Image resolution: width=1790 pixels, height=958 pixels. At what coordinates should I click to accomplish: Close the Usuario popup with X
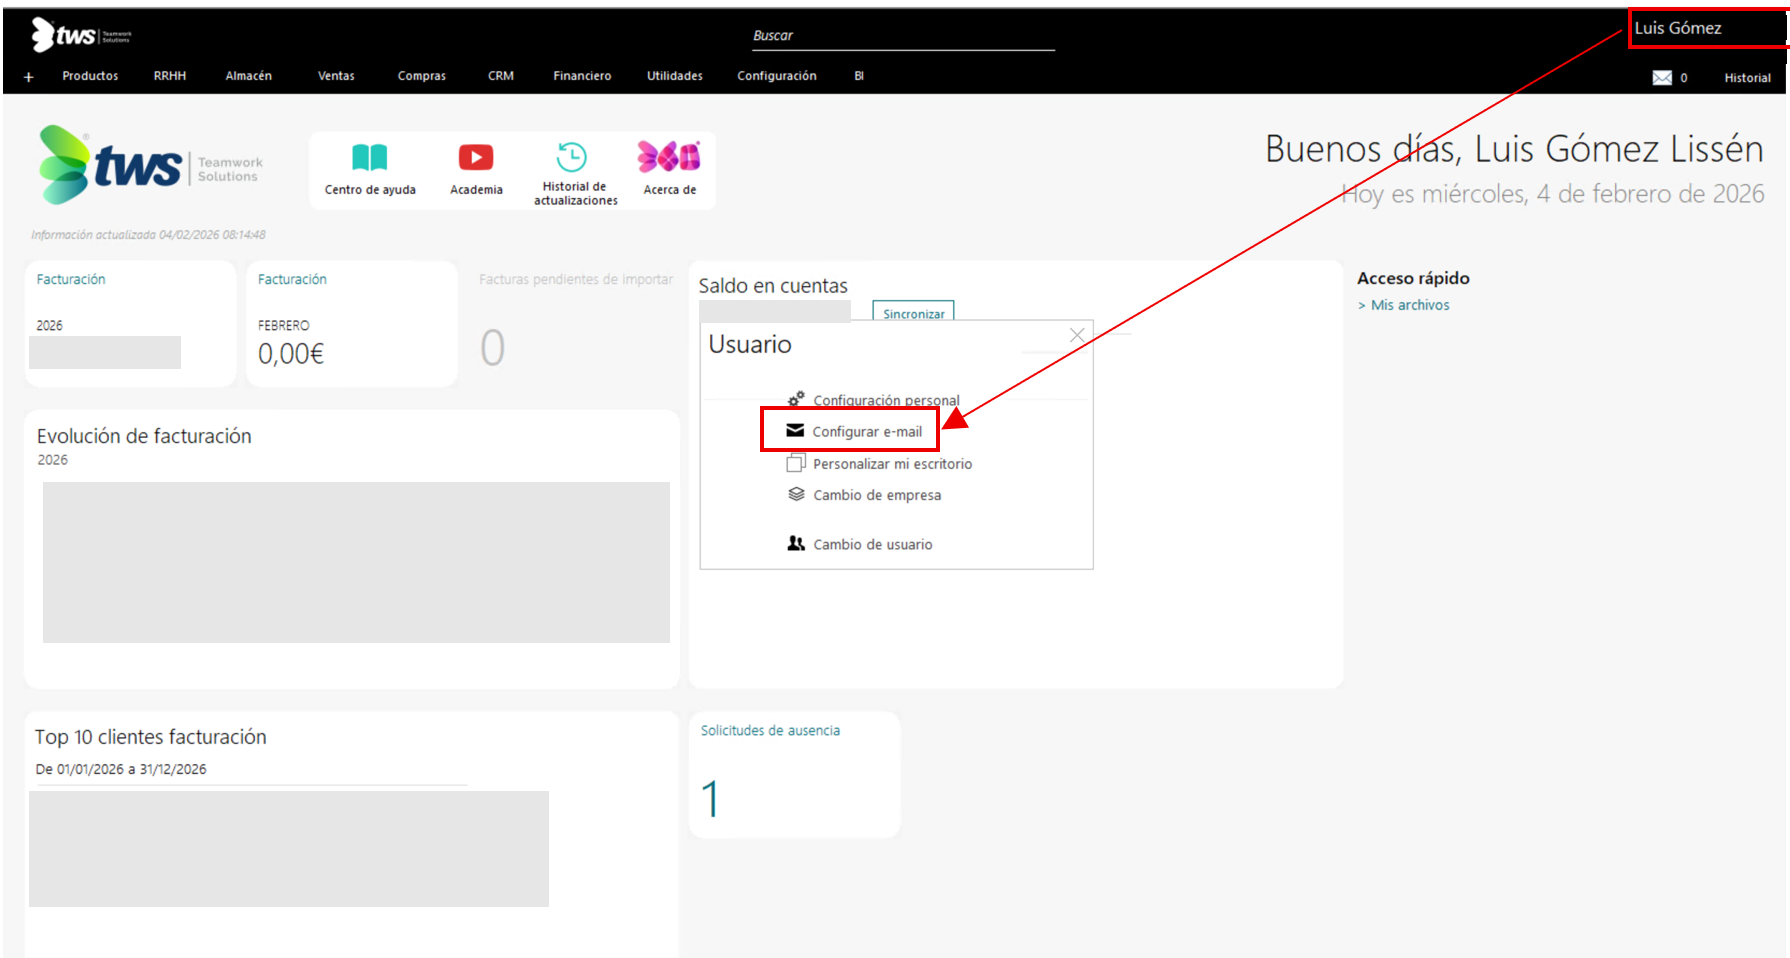point(1077,336)
